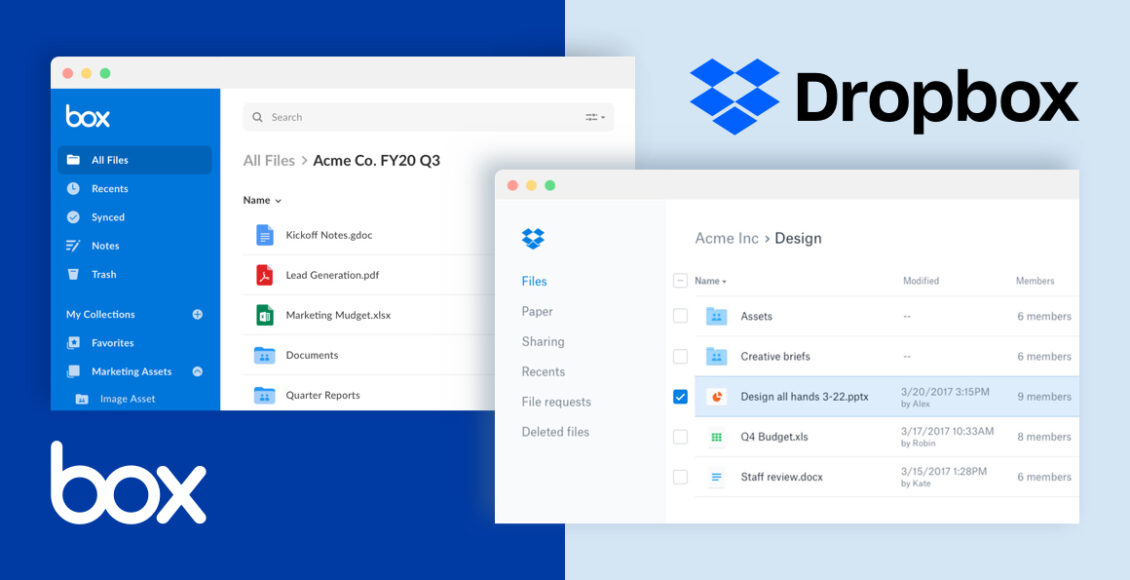Open Marketing Assets collection
The width and height of the screenshot is (1130, 580).
click(x=131, y=372)
